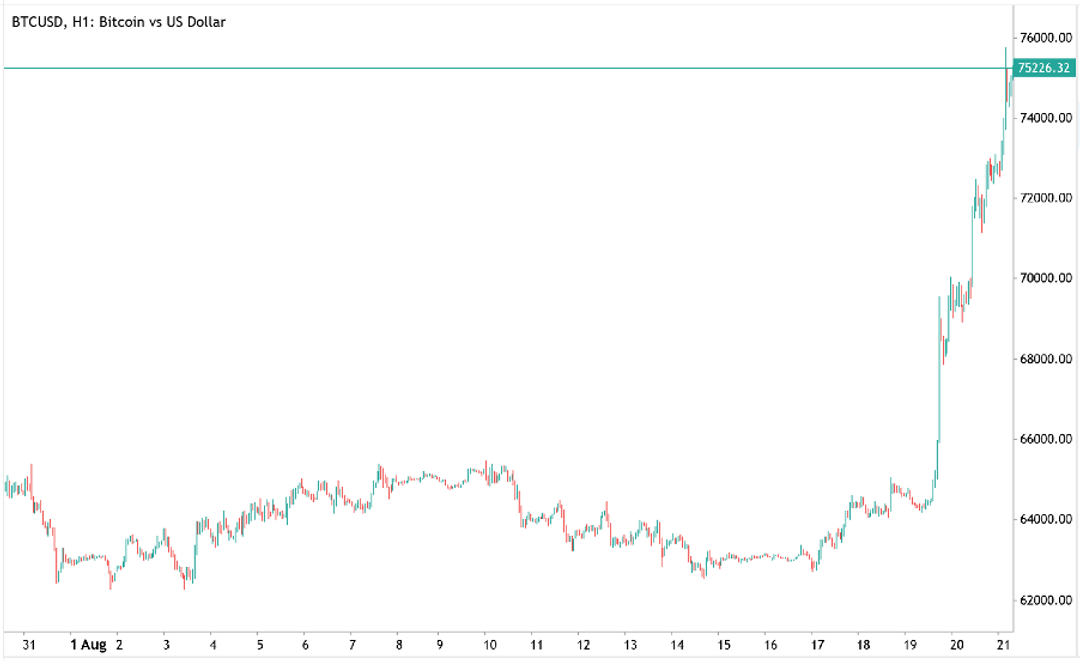Select the 76000.00 price axis label
Viewport: 1080px width, 661px height.
tap(1046, 38)
